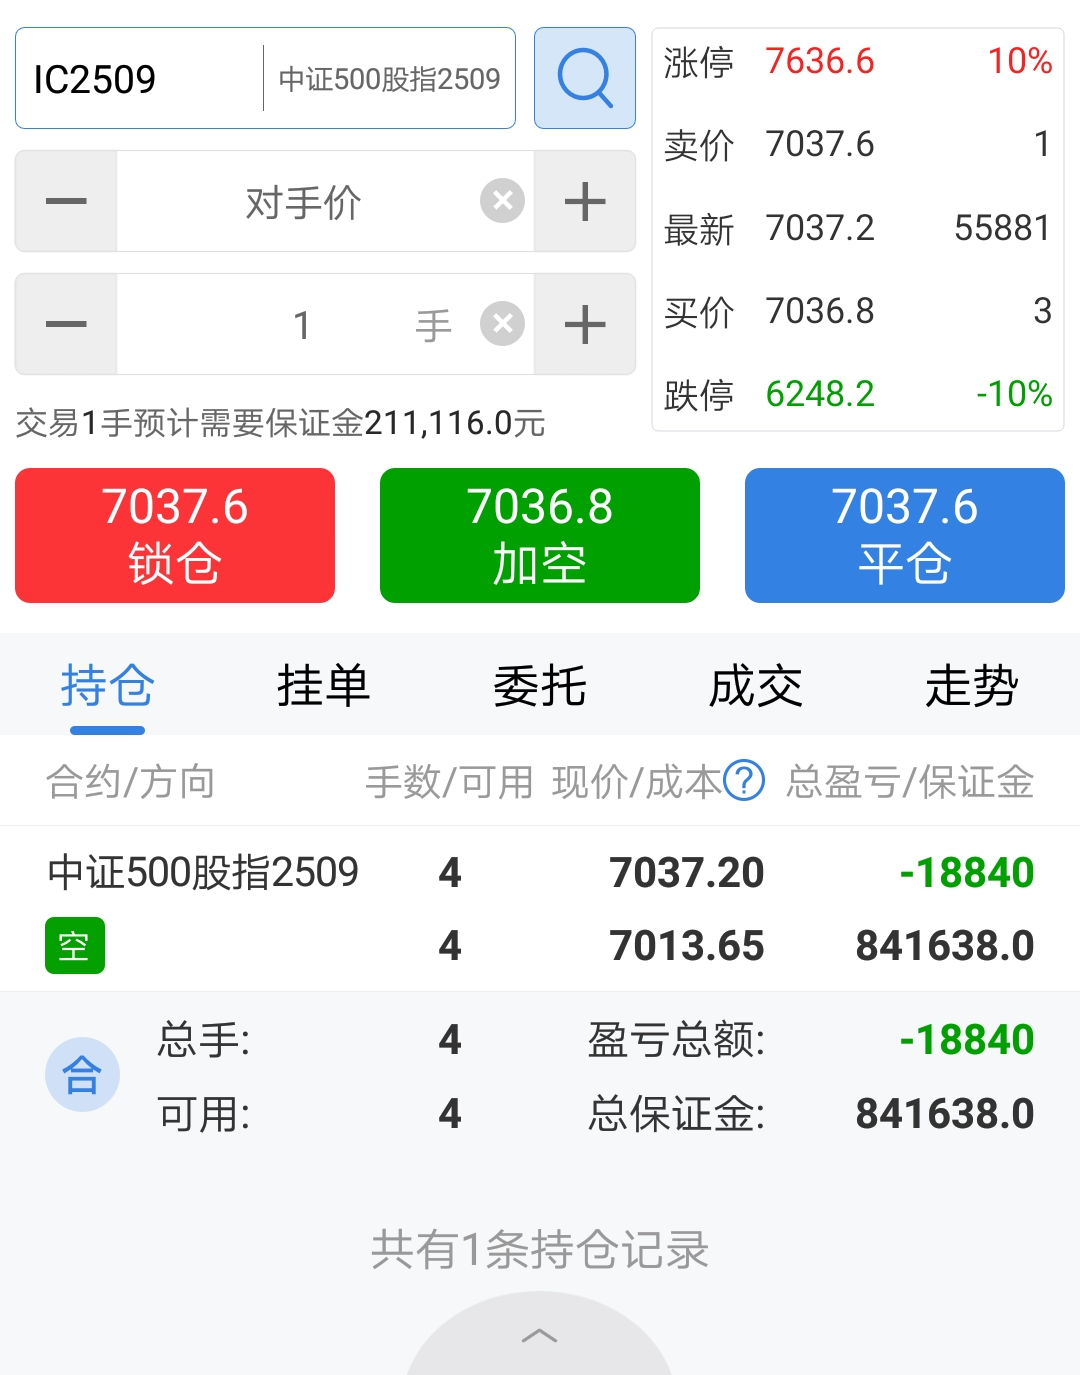Clear the lot quantity field
This screenshot has width=1080, height=1375.
point(502,324)
